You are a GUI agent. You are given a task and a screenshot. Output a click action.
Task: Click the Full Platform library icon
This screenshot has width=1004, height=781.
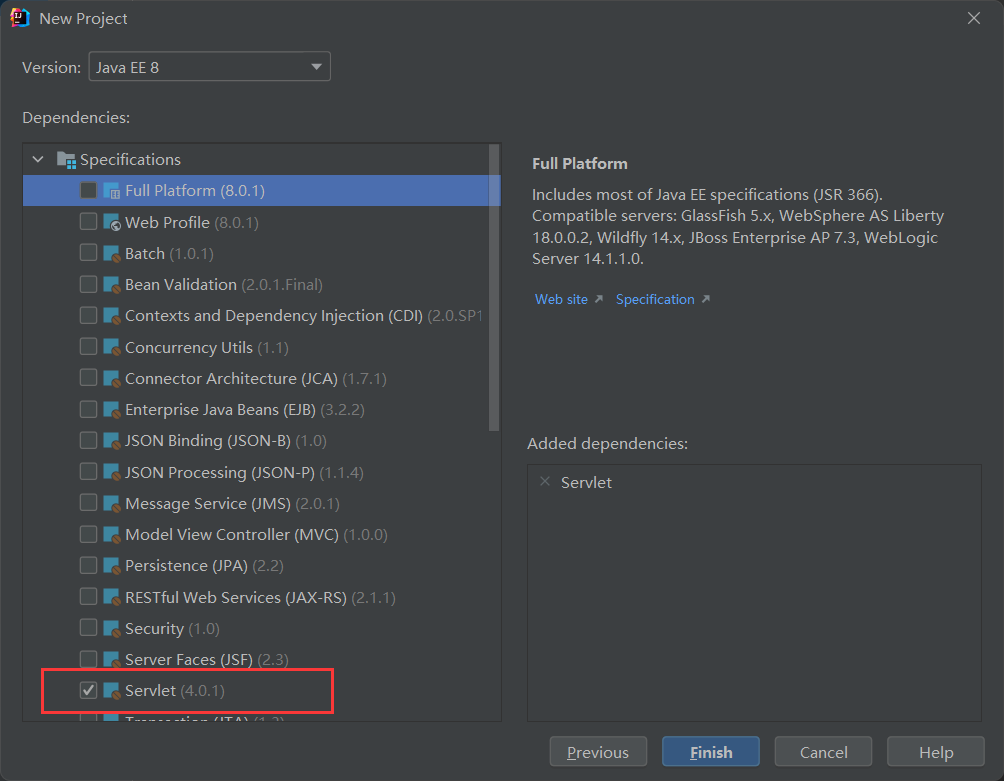coord(111,191)
